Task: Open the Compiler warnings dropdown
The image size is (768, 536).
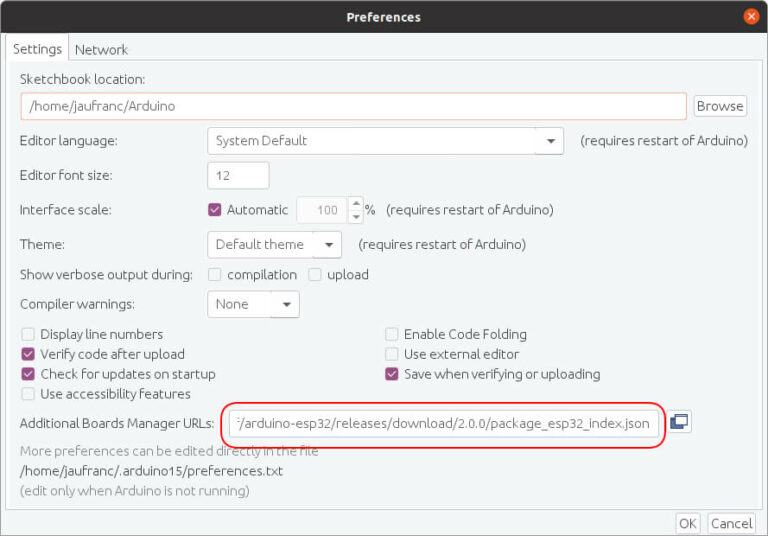Action: point(253,304)
